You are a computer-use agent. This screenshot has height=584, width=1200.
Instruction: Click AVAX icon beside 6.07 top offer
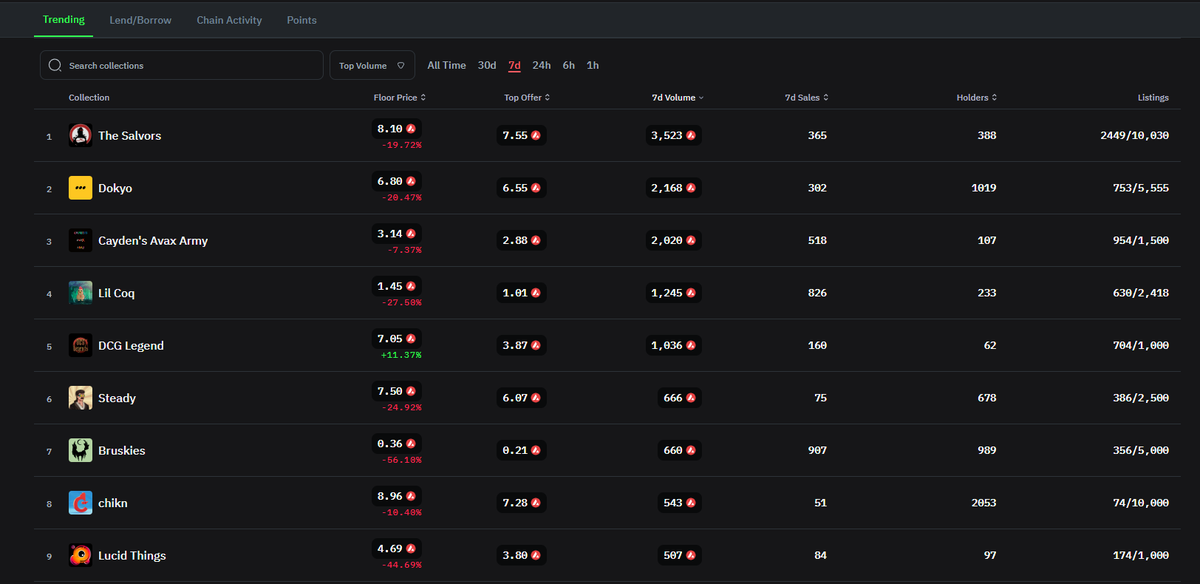coord(536,398)
